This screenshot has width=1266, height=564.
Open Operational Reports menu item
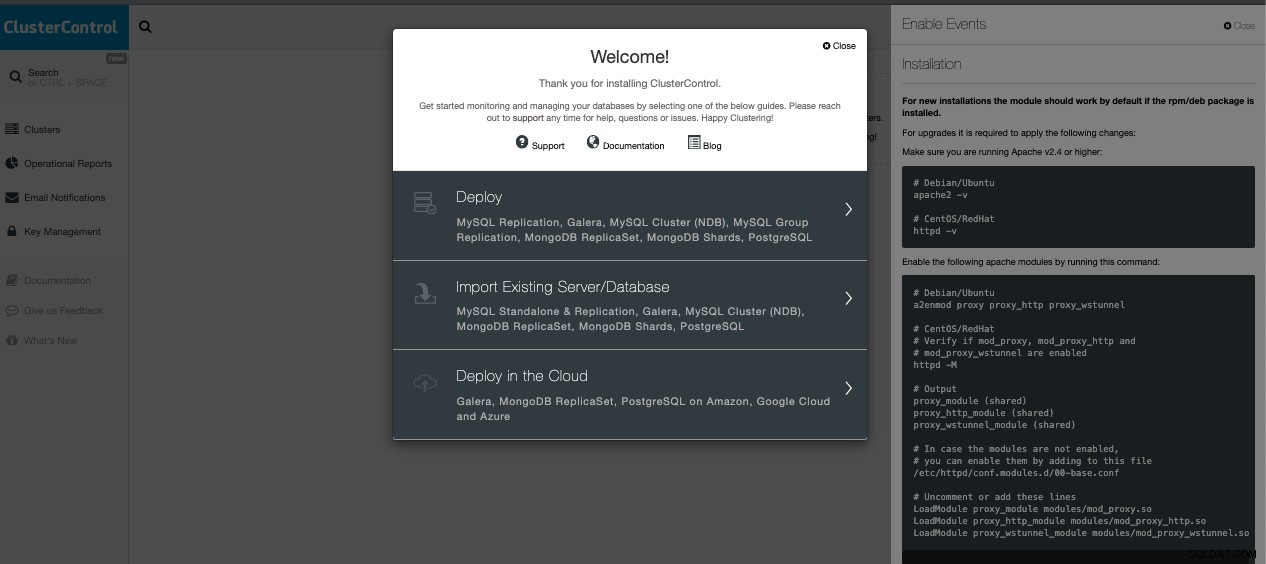[68, 164]
